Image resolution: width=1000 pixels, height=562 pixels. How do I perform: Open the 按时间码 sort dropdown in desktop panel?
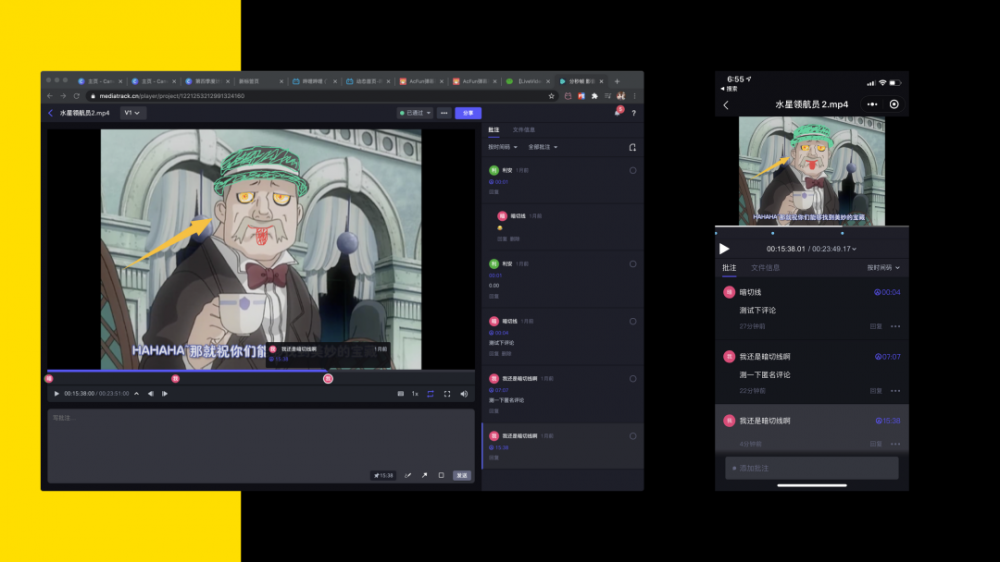(503, 147)
